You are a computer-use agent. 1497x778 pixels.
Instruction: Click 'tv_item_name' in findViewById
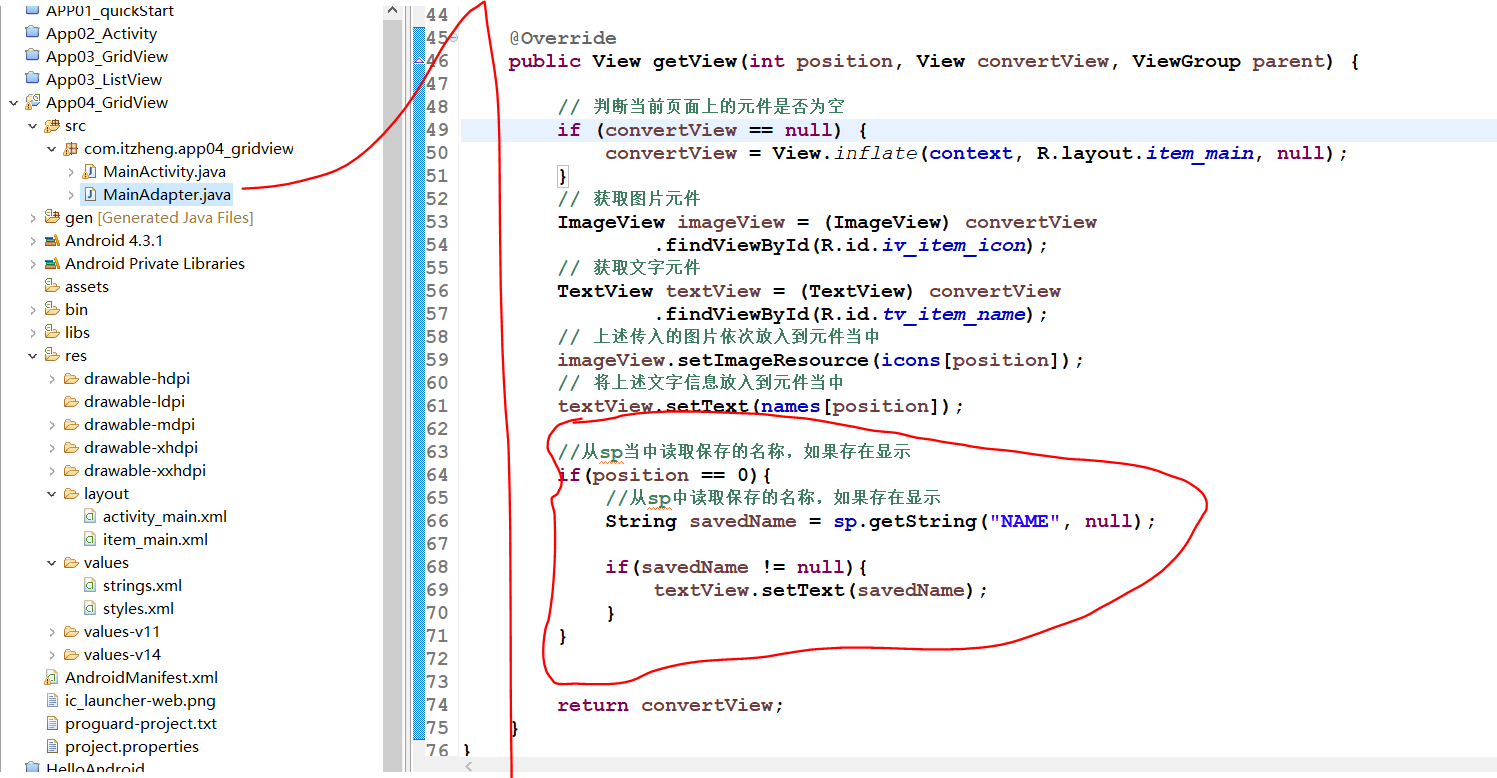tap(953, 314)
